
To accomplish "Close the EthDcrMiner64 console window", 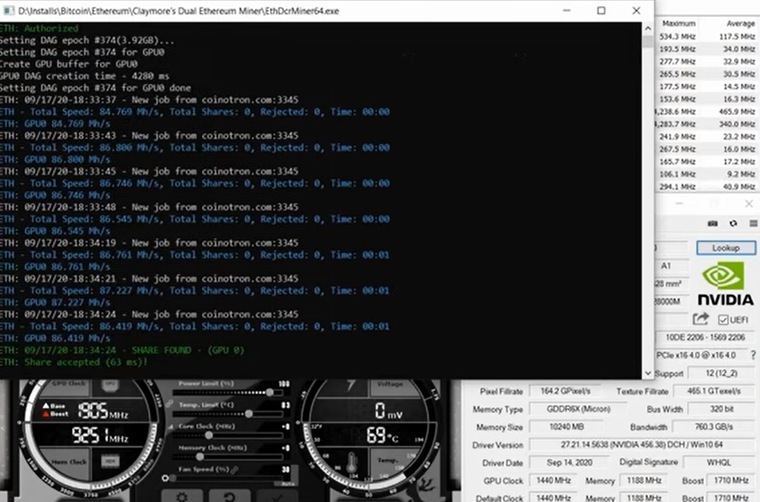I will tap(636, 11).
